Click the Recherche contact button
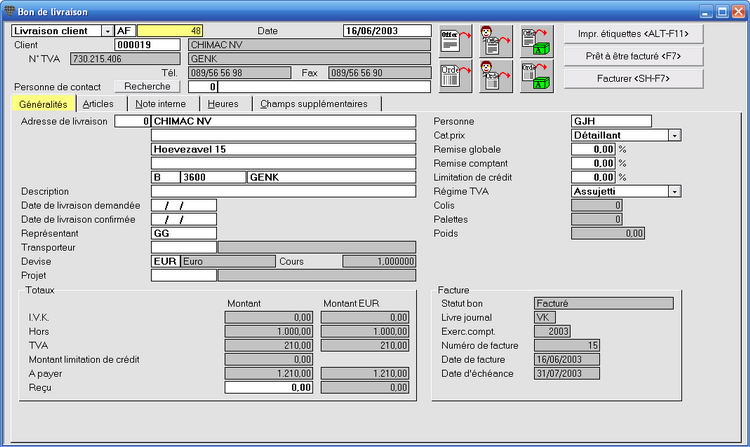The width and height of the screenshot is (750, 447). tap(147, 87)
